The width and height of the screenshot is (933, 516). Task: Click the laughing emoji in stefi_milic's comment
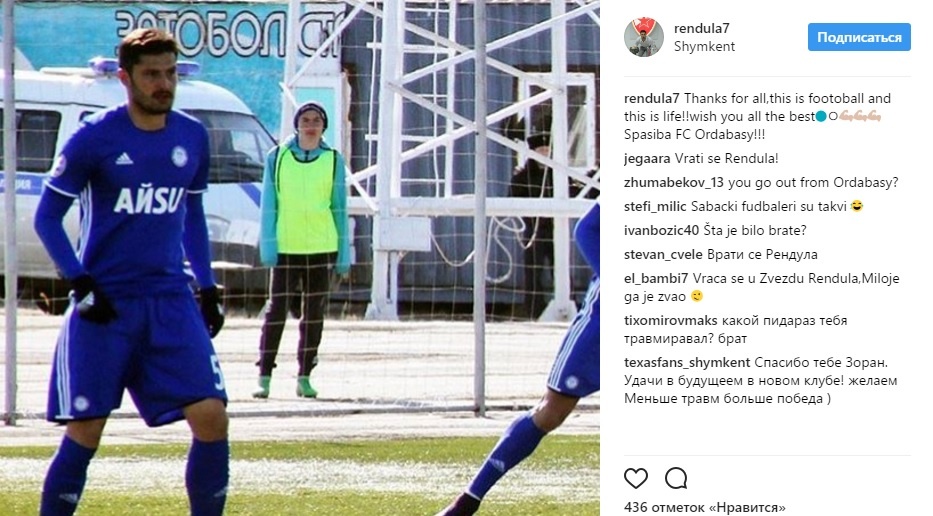(x=857, y=207)
